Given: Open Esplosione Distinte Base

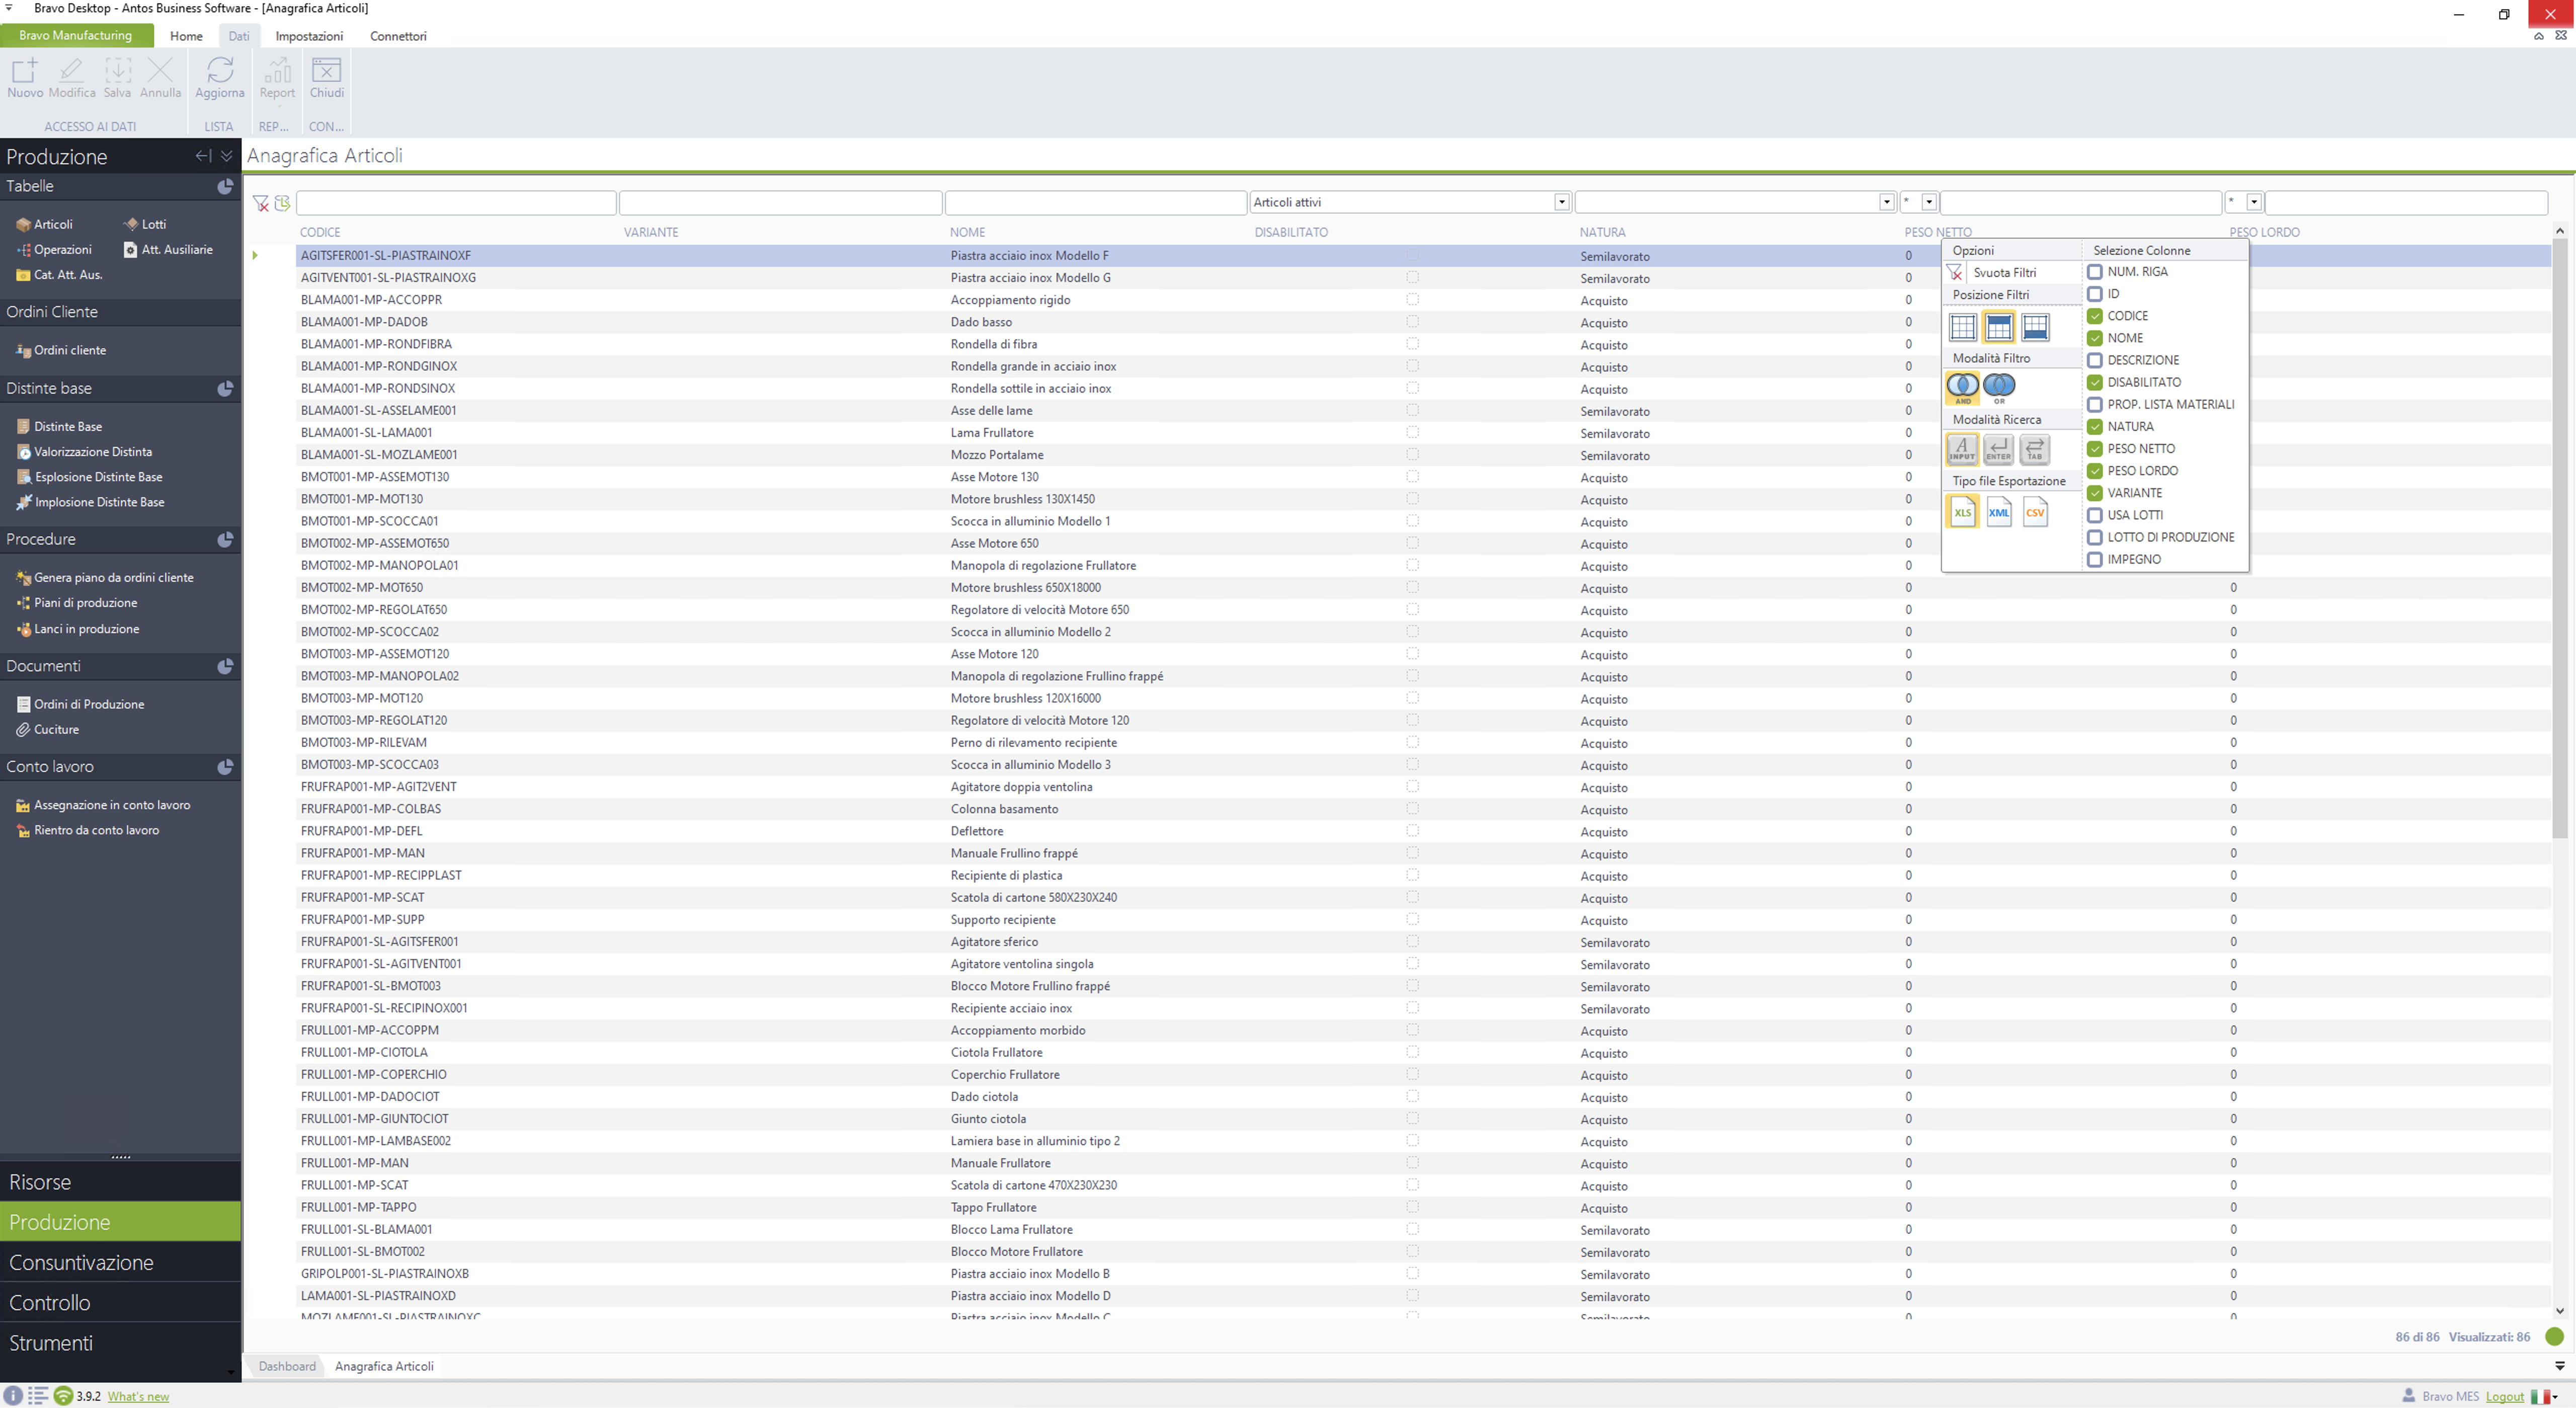Looking at the screenshot, I should tap(89, 477).
